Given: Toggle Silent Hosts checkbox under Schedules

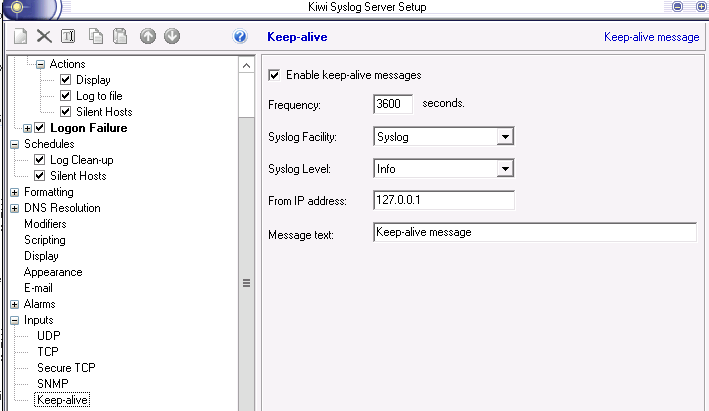Looking at the screenshot, I should [40, 175].
